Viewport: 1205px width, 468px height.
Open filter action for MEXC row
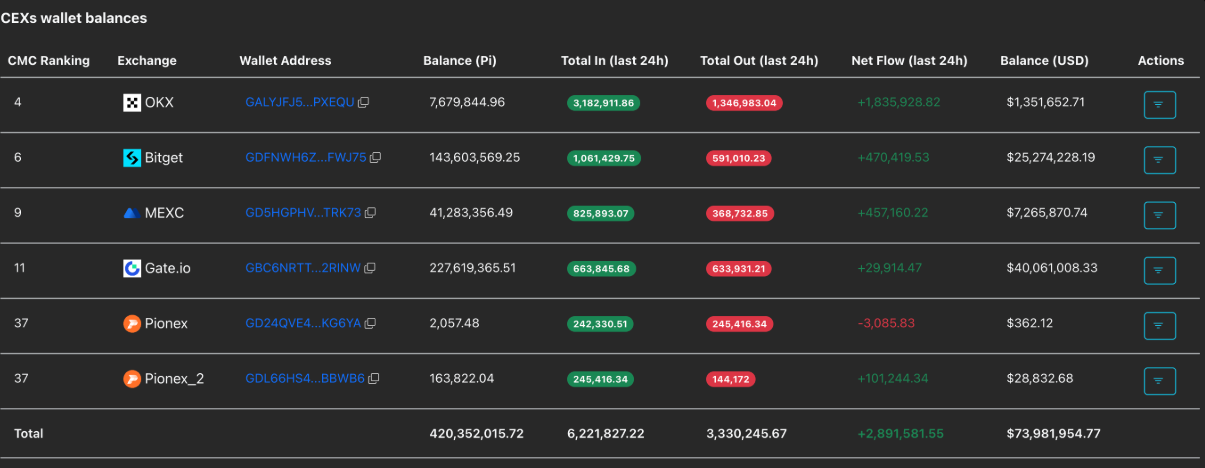pyautogui.click(x=1159, y=215)
